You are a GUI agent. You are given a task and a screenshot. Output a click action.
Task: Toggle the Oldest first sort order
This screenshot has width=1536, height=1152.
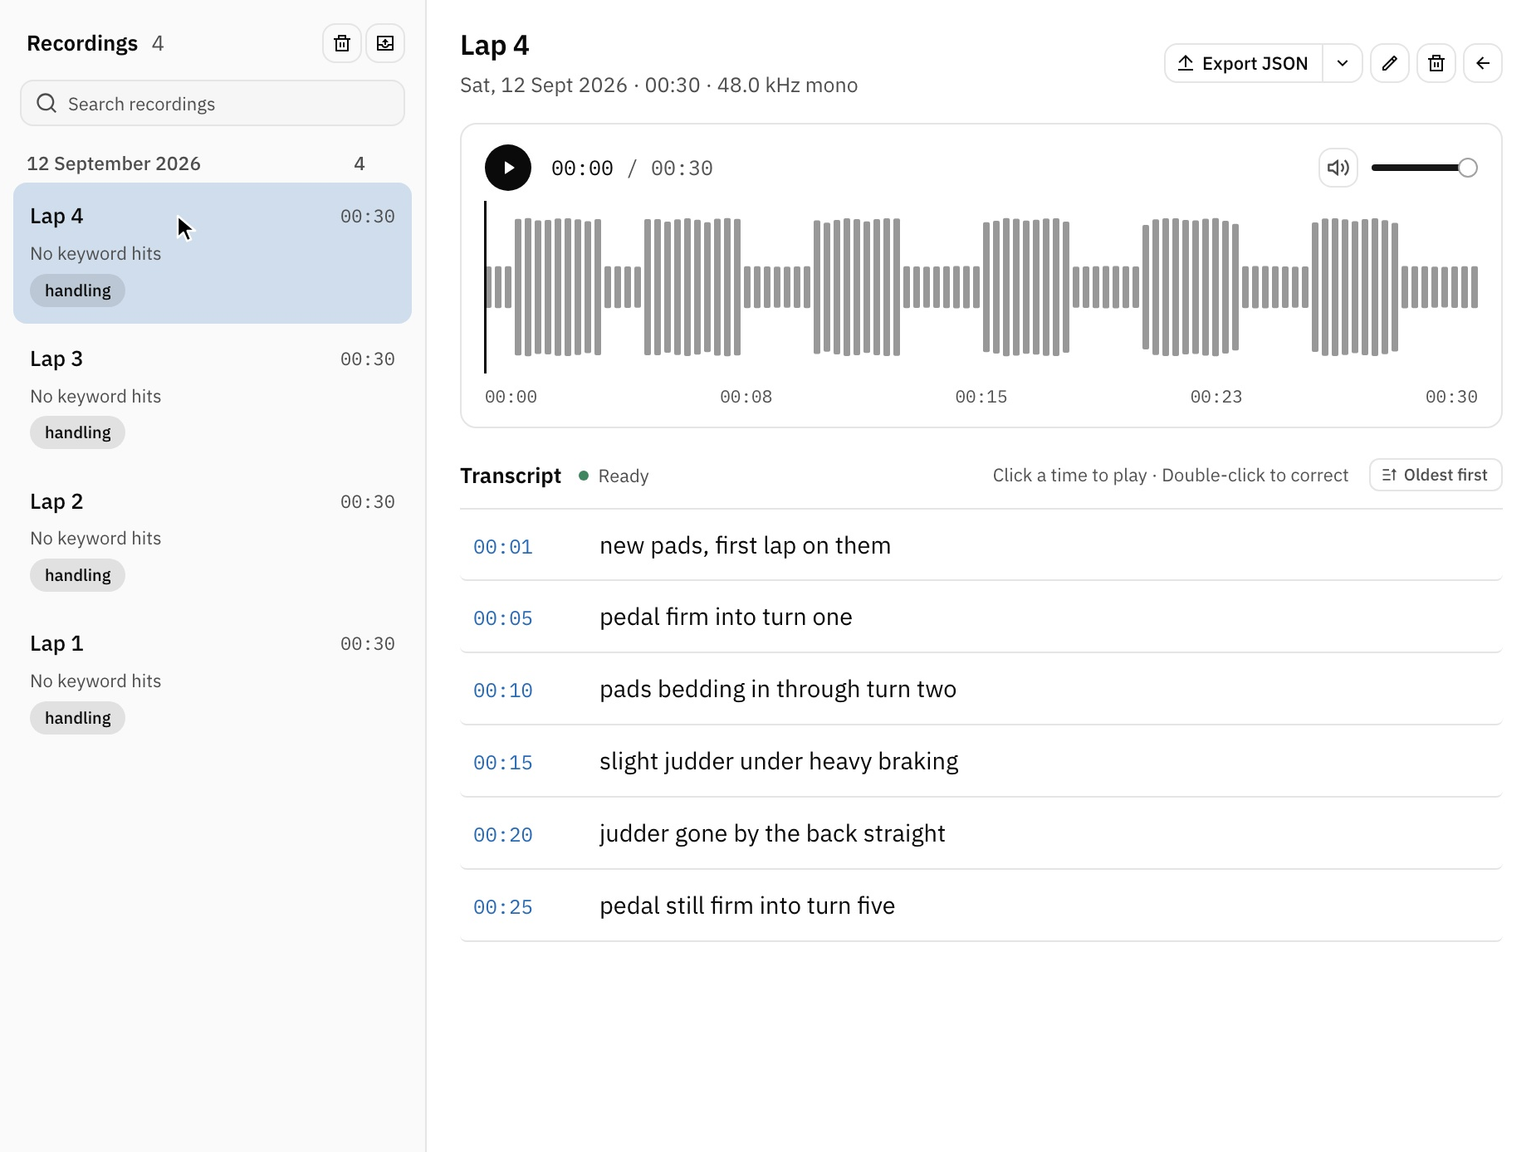[x=1435, y=475]
